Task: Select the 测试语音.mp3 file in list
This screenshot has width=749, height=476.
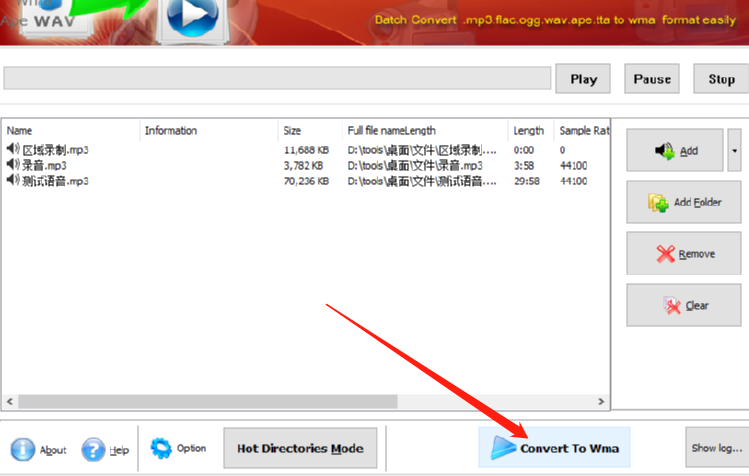Action: pyautogui.click(x=306, y=181)
